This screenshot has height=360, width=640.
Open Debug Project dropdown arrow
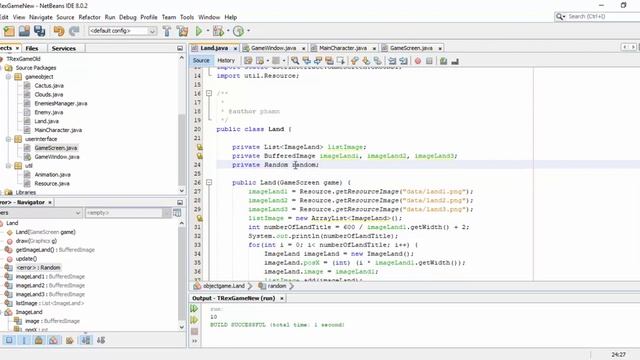coord(228,31)
